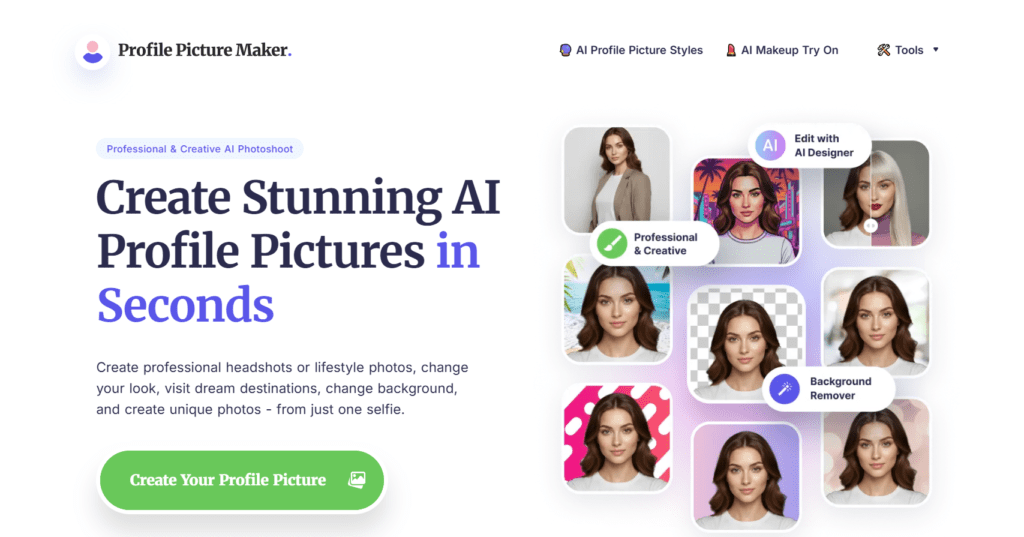Click the mask icon beside AI Profile Picture Styles
The height and width of the screenshot is (537, 1024).
tap(566, 50)
